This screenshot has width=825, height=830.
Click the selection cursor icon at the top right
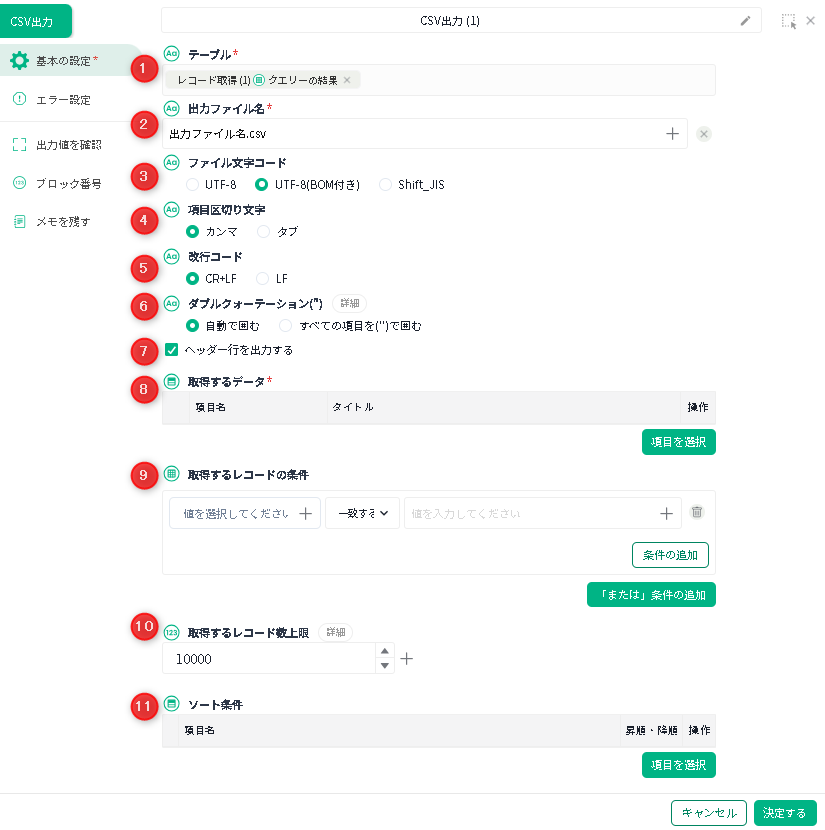[x=789, y=20]
